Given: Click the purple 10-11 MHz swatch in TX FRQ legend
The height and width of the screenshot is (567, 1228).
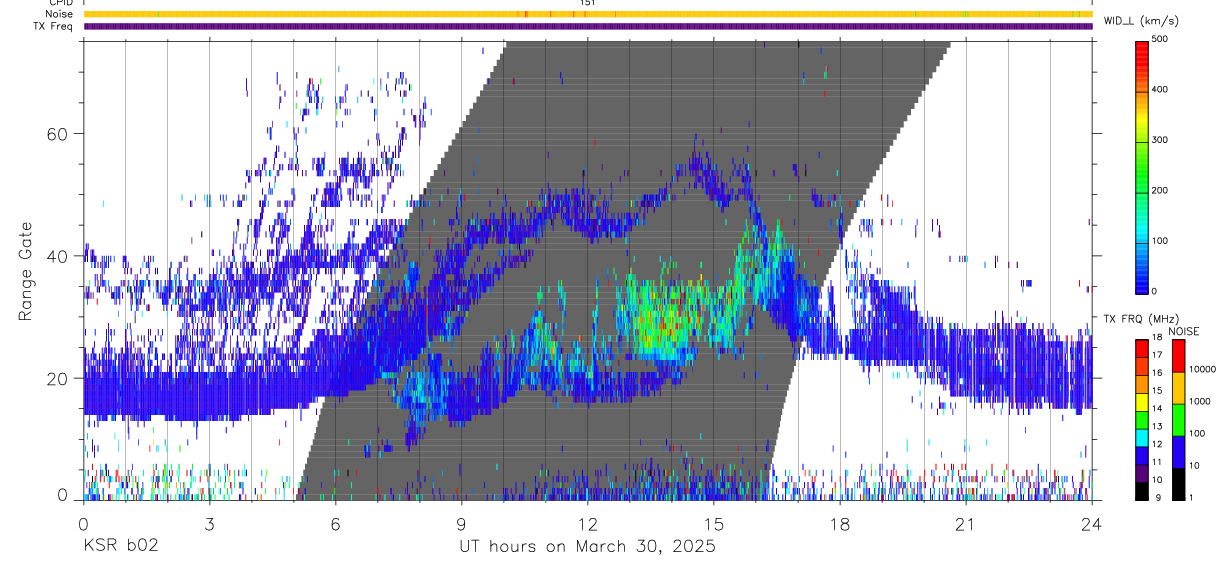Looking at the screenshot, I should pyautogui.click(x=1143, y=474).
